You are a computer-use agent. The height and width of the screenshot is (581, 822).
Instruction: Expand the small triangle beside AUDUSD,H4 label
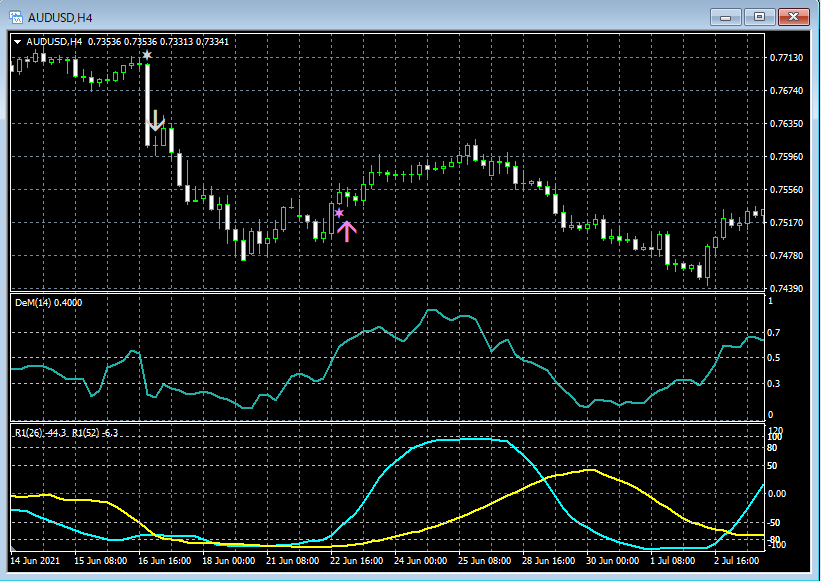pyautogui.click(x=17, y=41)
